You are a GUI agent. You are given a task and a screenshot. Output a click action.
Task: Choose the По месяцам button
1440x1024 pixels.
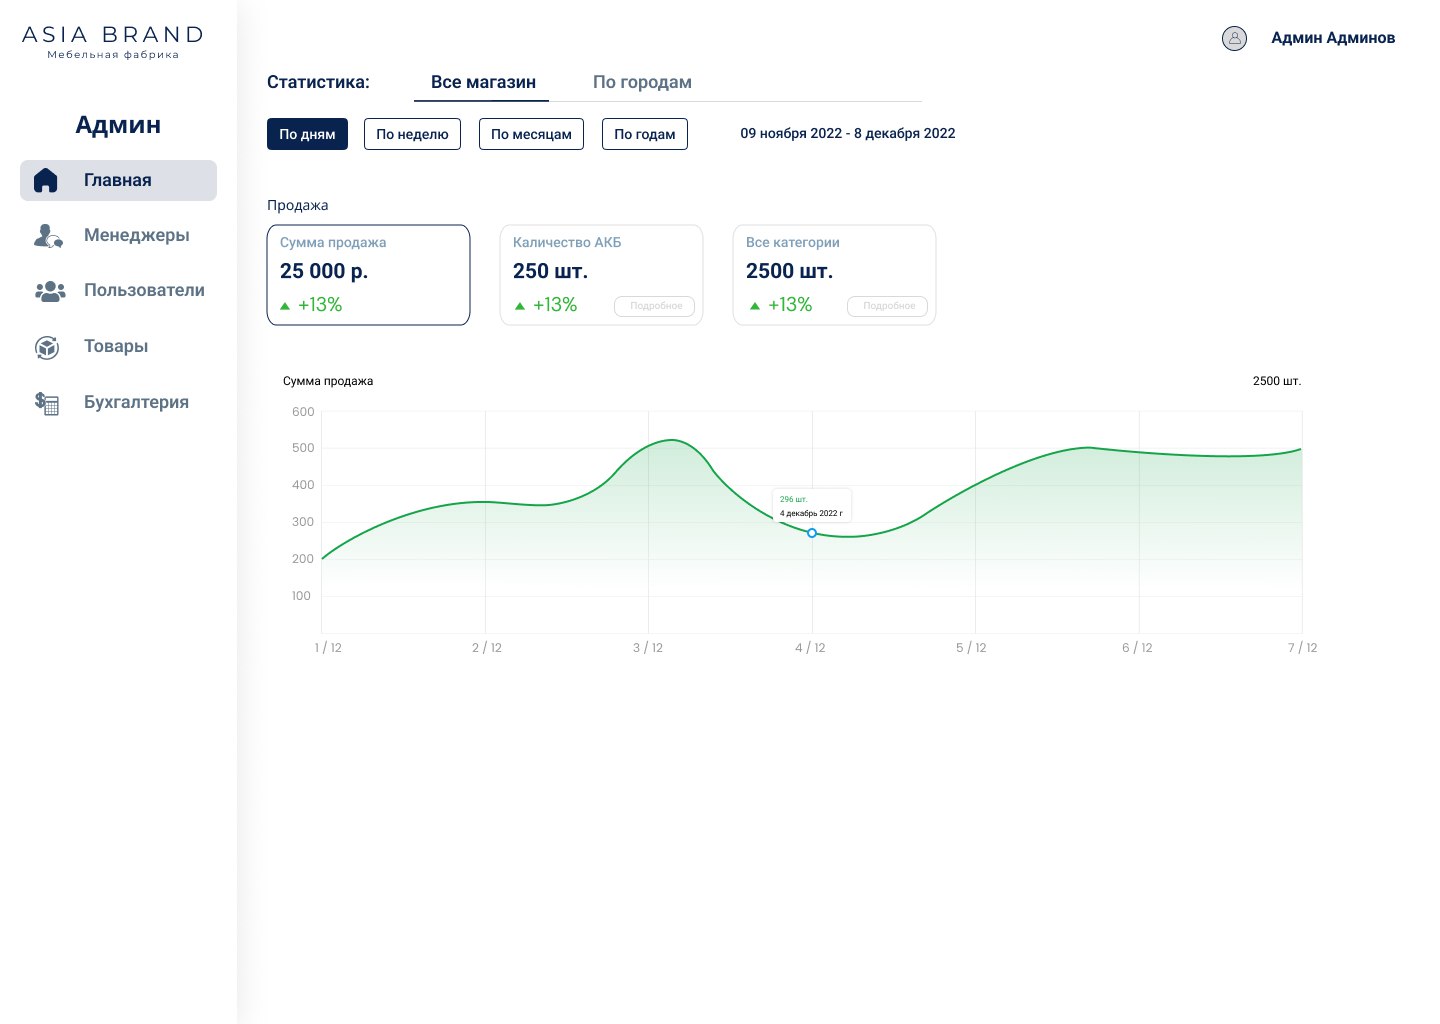tap(531, 134)
